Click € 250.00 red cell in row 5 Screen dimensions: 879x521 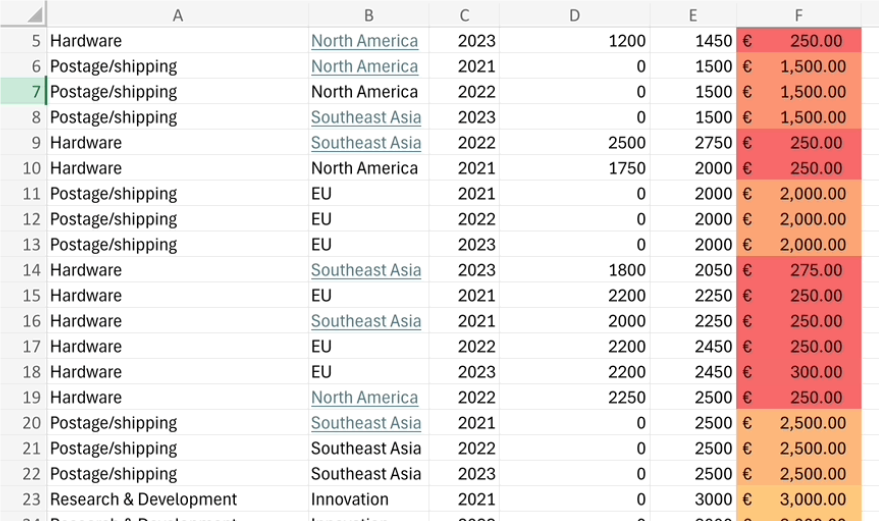798,41
